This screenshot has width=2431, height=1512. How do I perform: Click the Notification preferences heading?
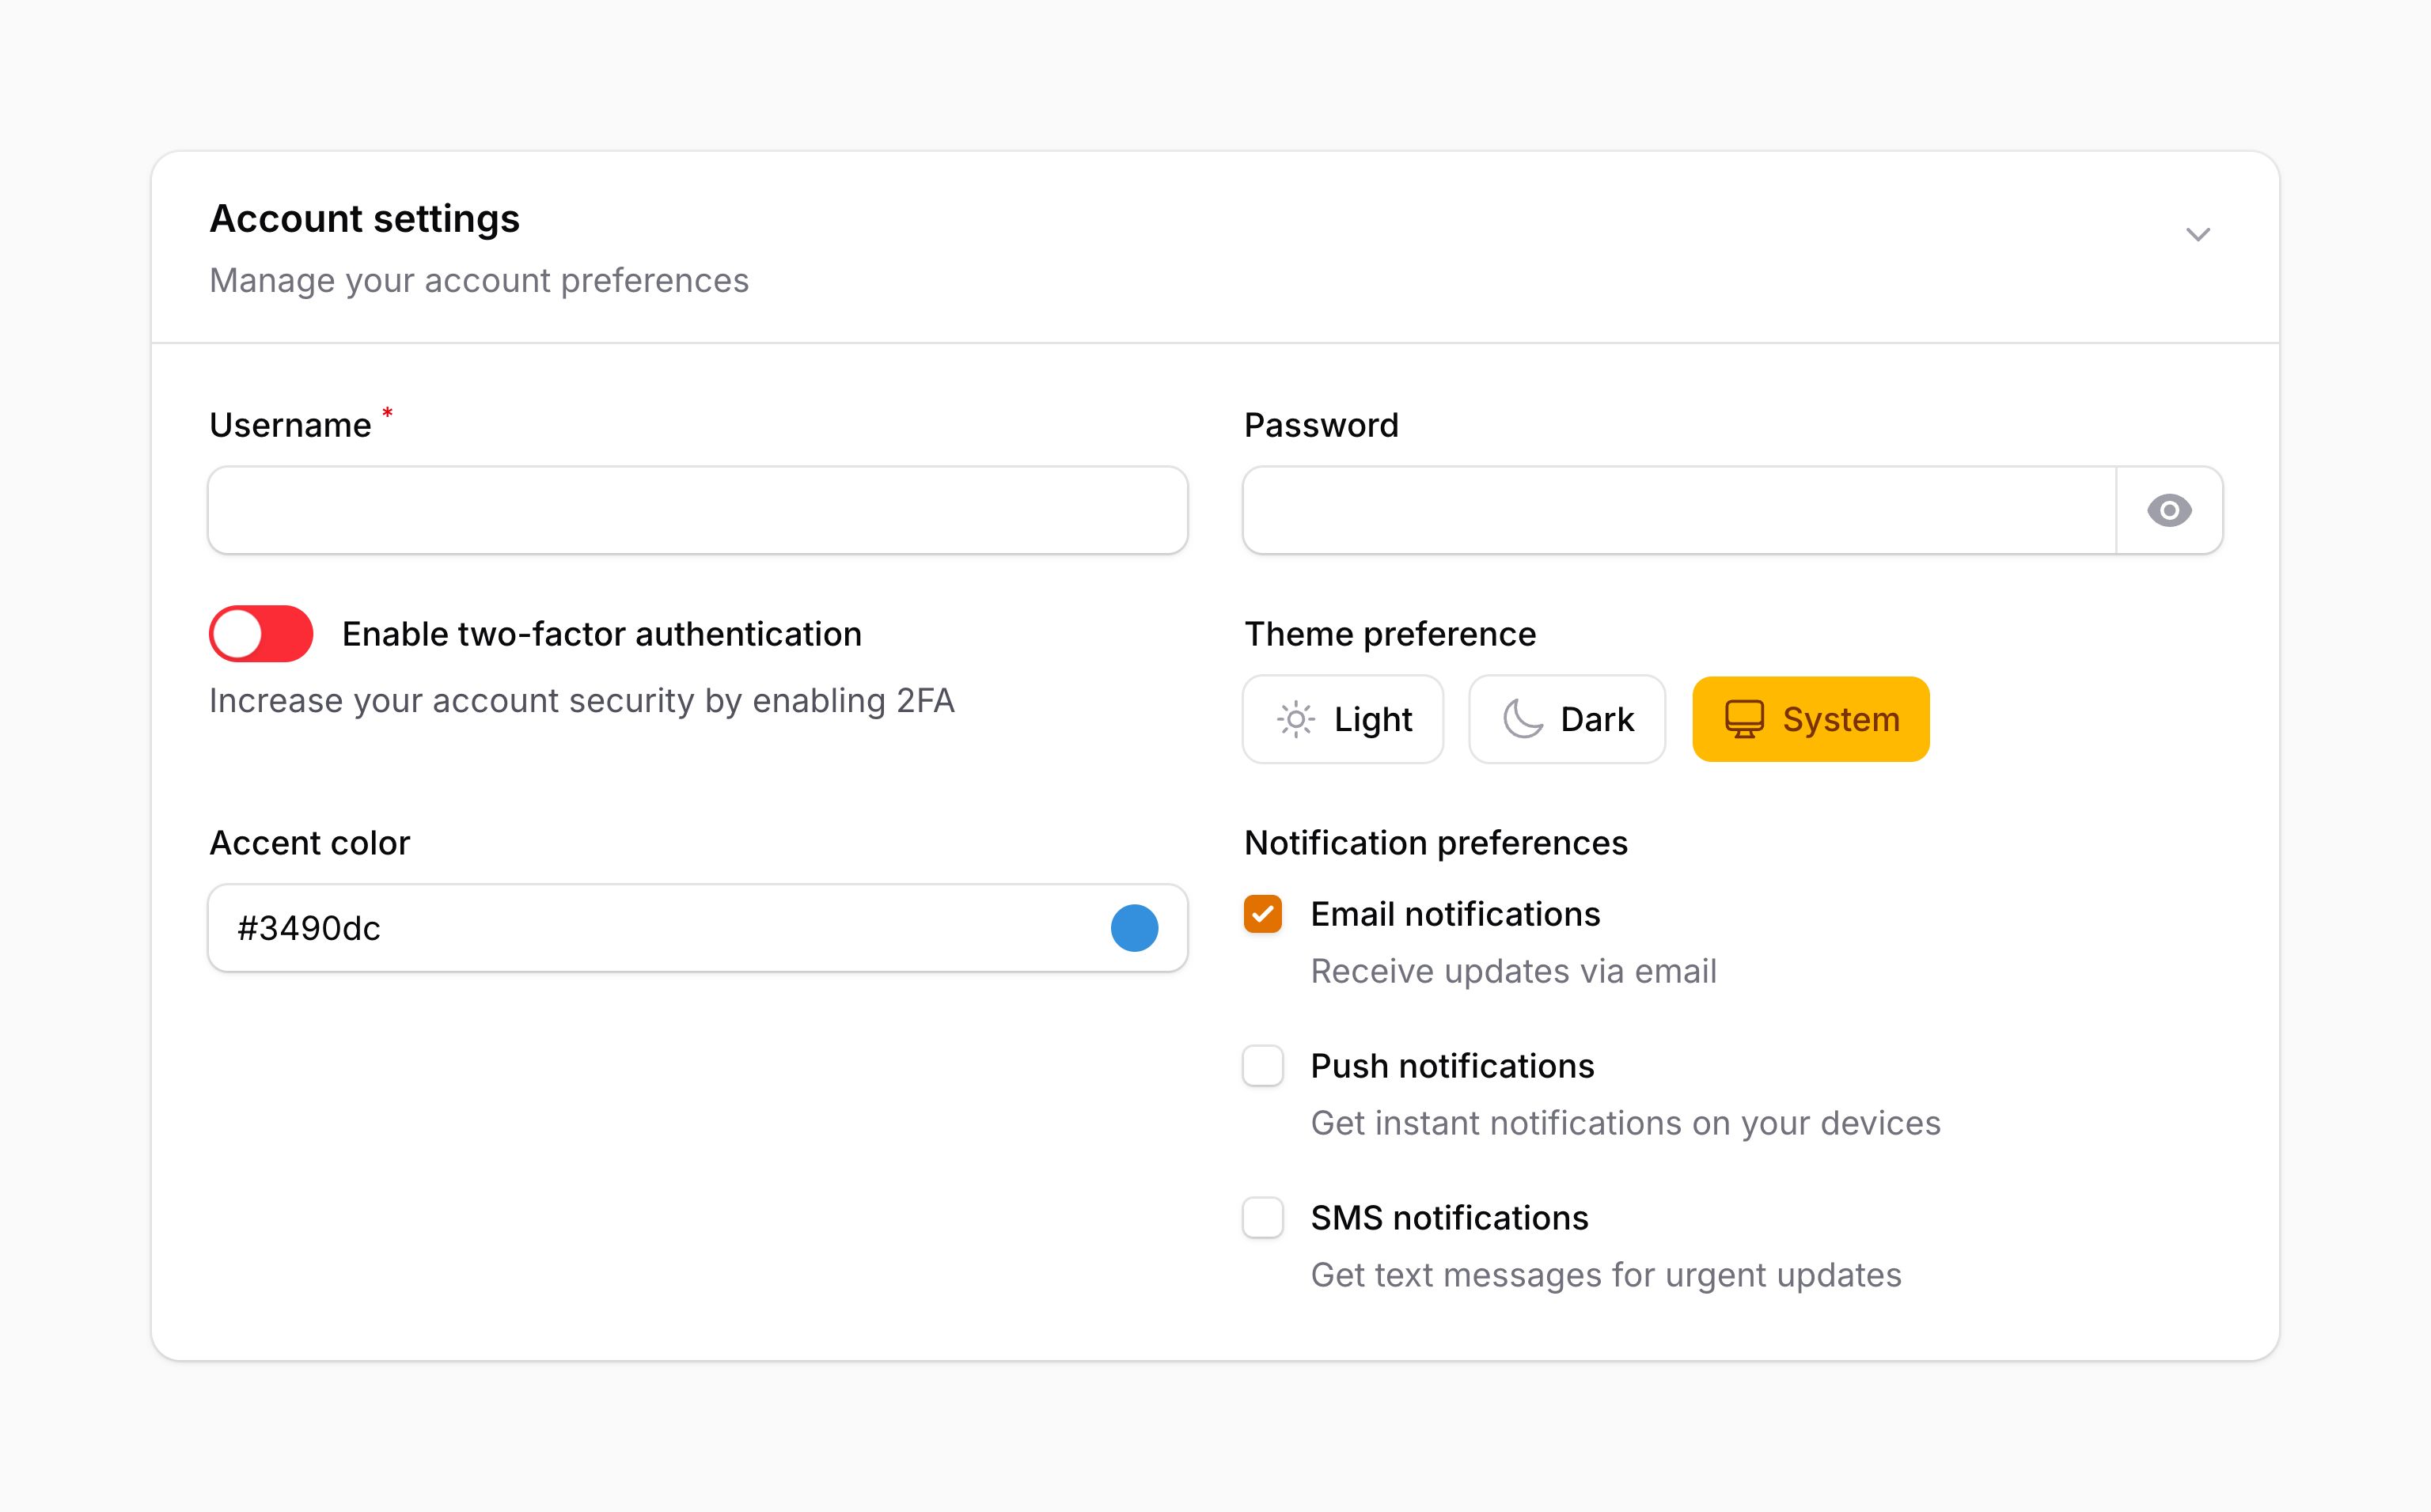pyautogui.click(x=1436, y=843)
